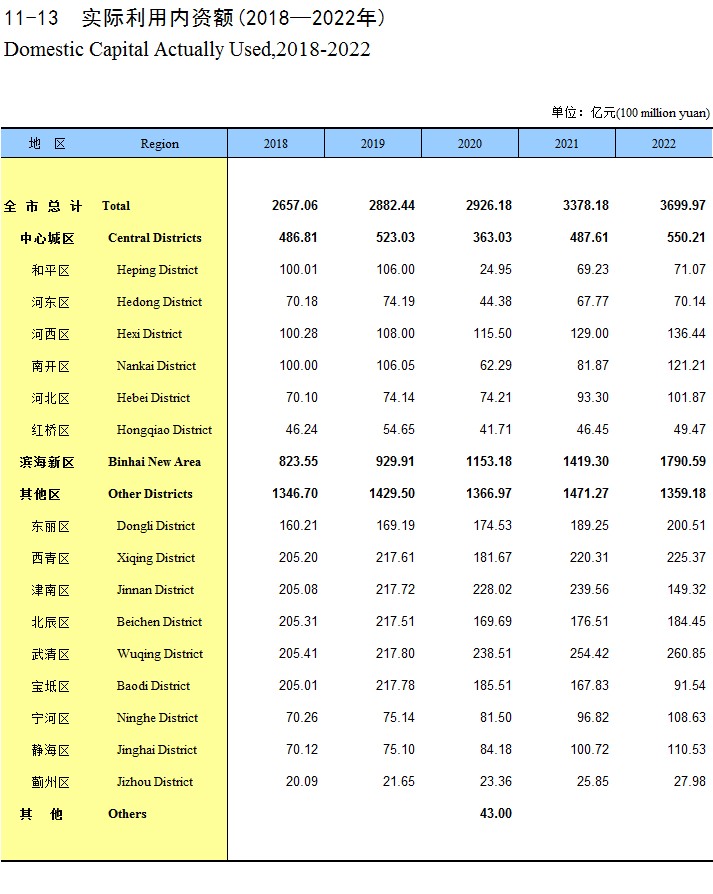Image resolution: width=713 pixels, height=894 pixels.
Task: Select the total value 2657.06
Action: [x=295, y=205]
